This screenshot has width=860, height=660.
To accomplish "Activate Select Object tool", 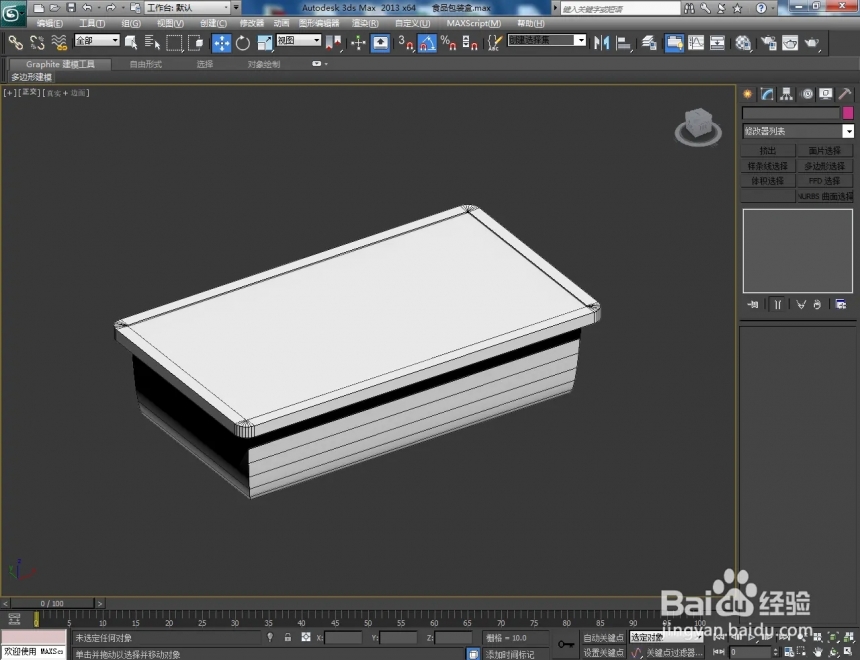I will click(131, 43).
